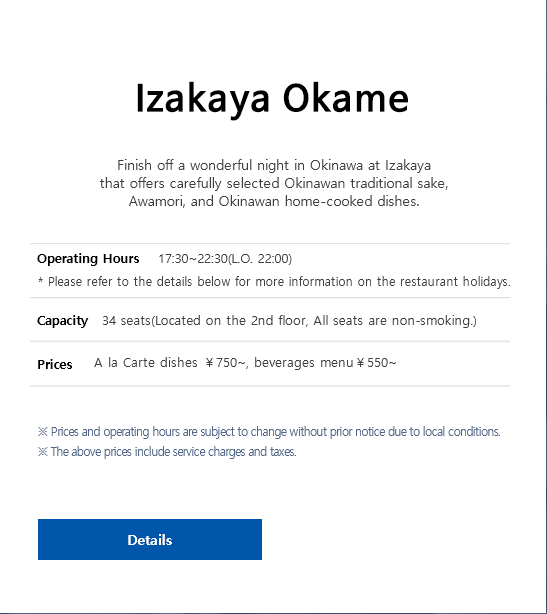
Task: Click the asterisk before 'Please refer'
Action: coord(40,281)
